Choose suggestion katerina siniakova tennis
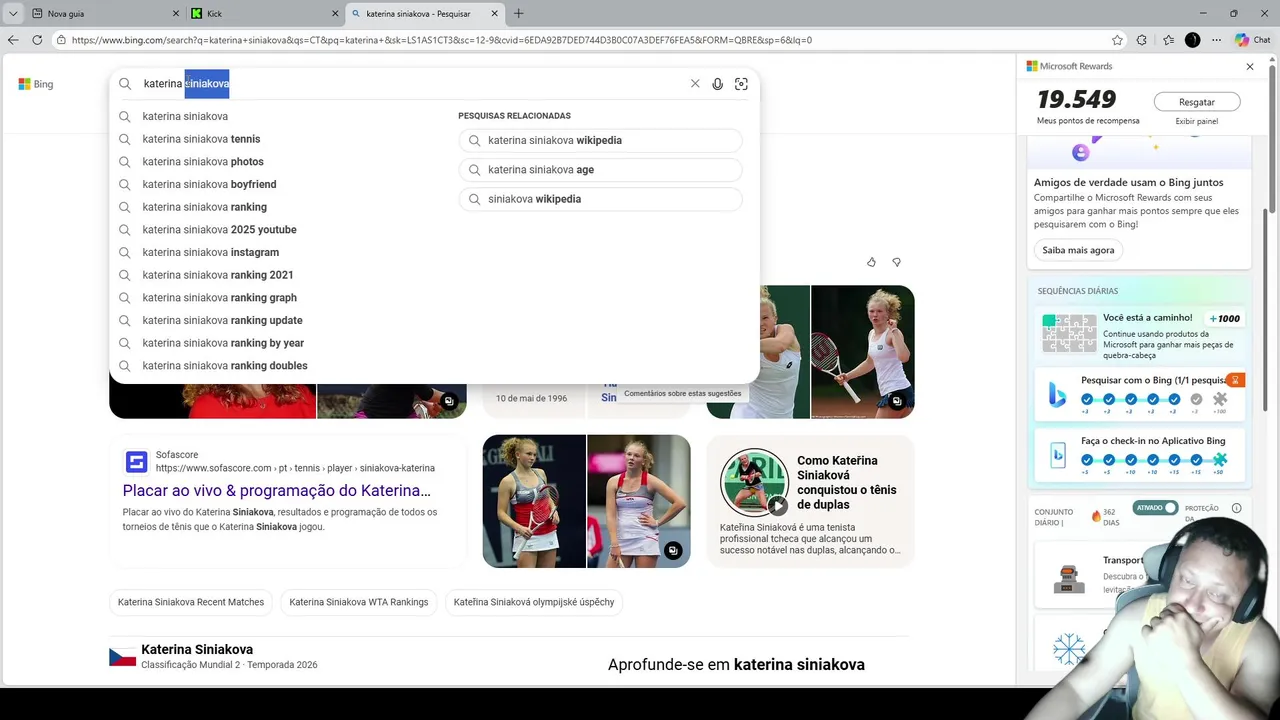This screenshot has width=1280, height=720. [x=201, y=139]
